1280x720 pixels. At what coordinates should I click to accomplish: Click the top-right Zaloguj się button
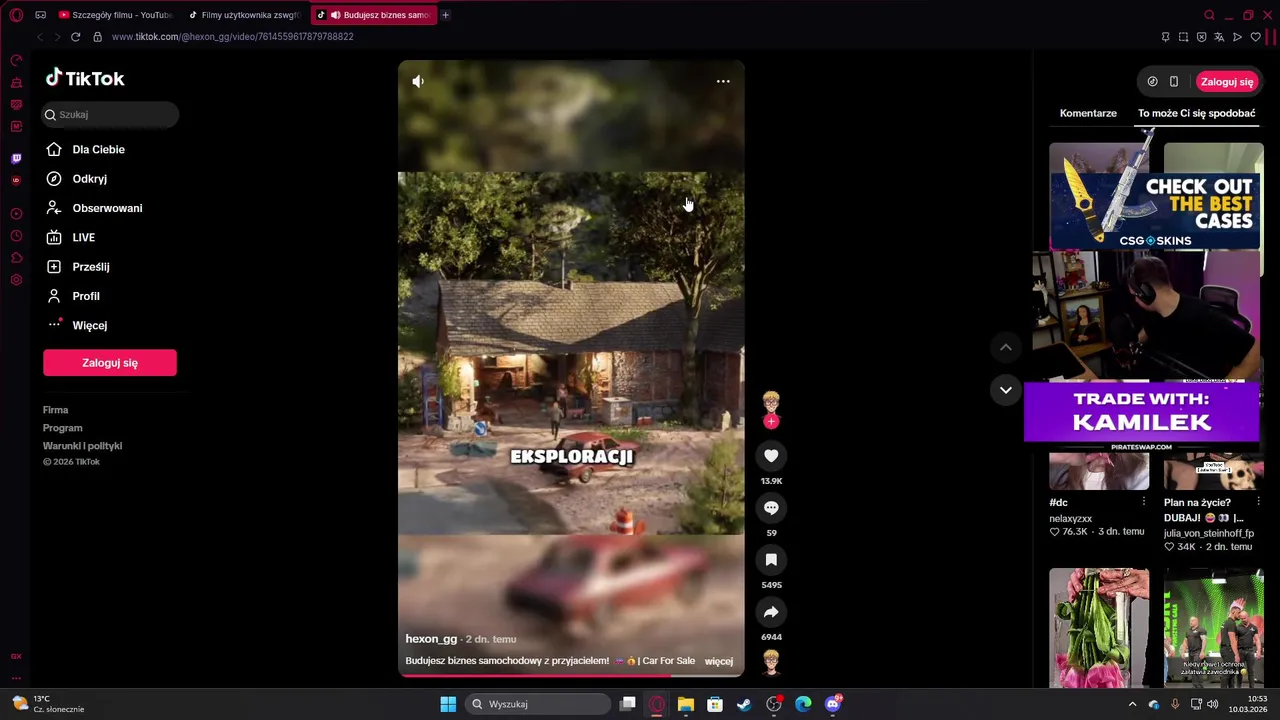pyautogui.click(x=1227, y=82)
